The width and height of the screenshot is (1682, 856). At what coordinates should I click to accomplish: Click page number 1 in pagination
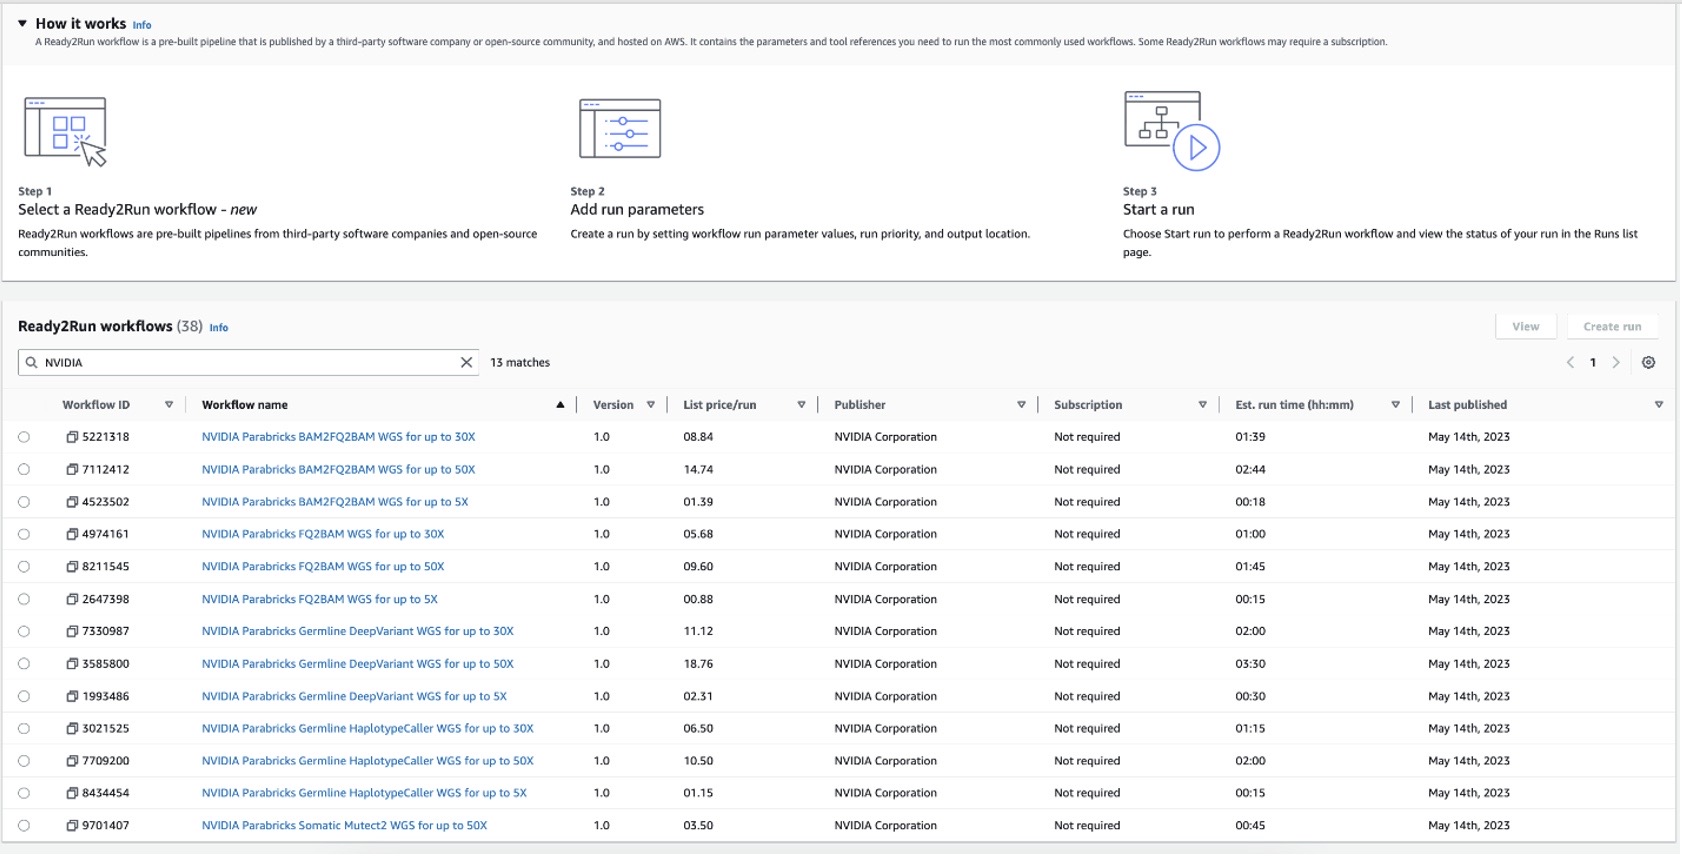coord(1593,362)
